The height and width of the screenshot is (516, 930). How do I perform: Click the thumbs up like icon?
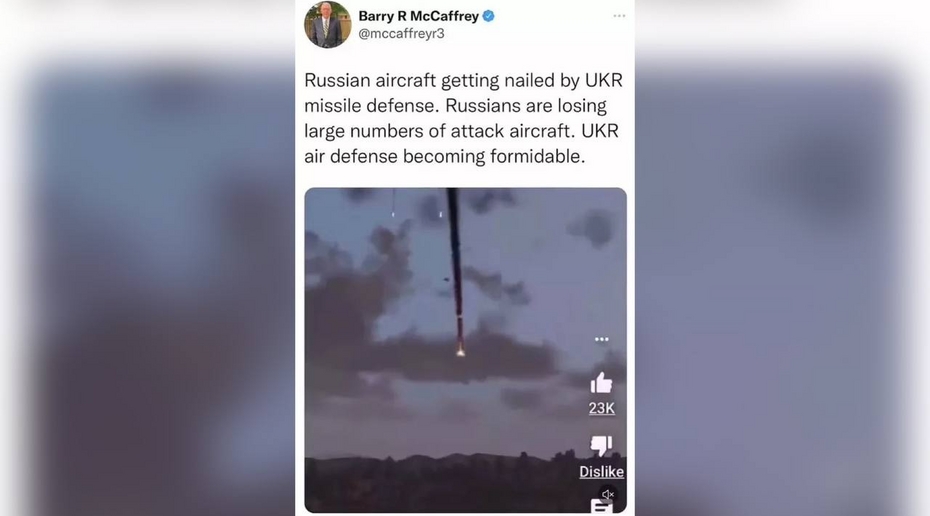(601, 383)
